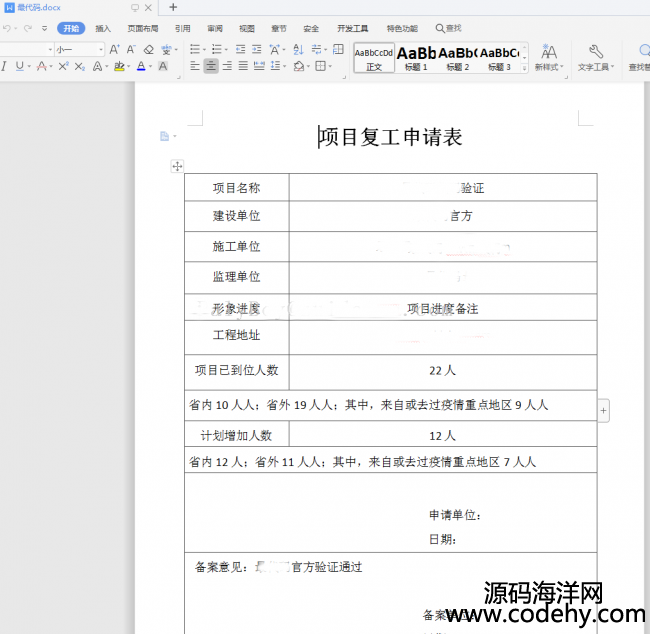Decrease font size with A- icon
650x634 pixels.
131,49
